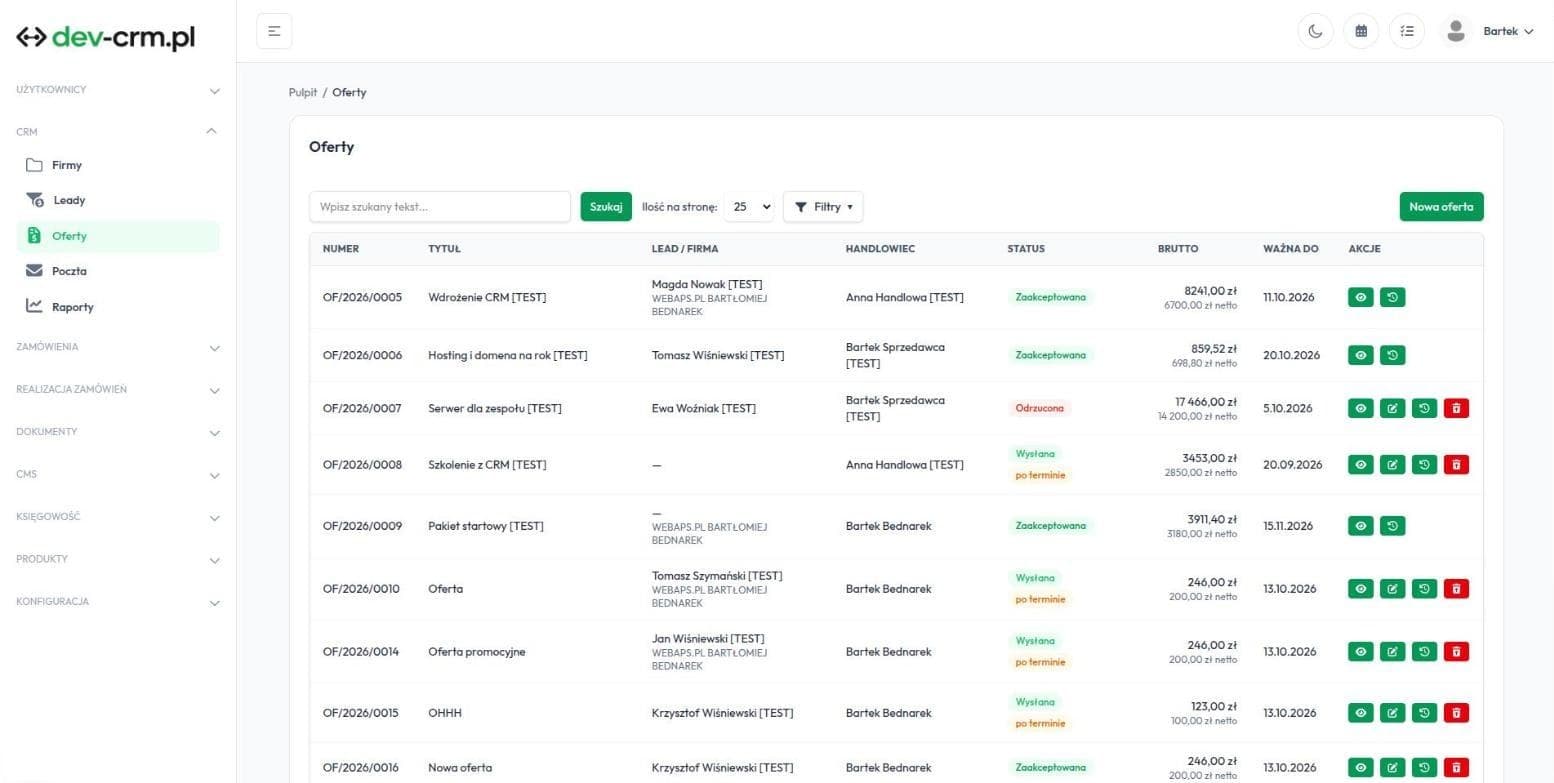
Task: Open Poczta in the sidebar
Action: click(118, 271)
